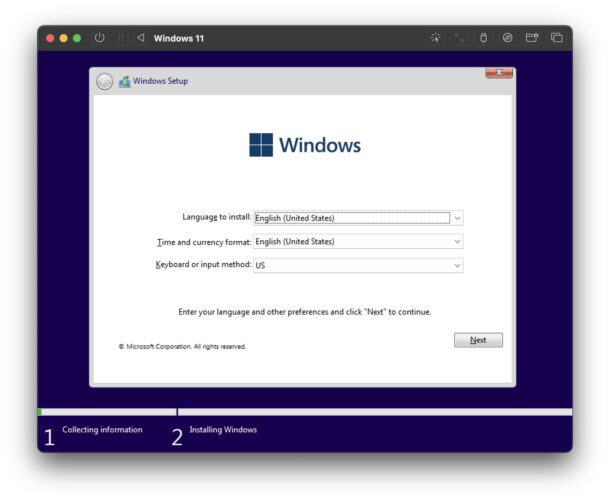Click the Windows 11 window title

[x=179, y=38]
